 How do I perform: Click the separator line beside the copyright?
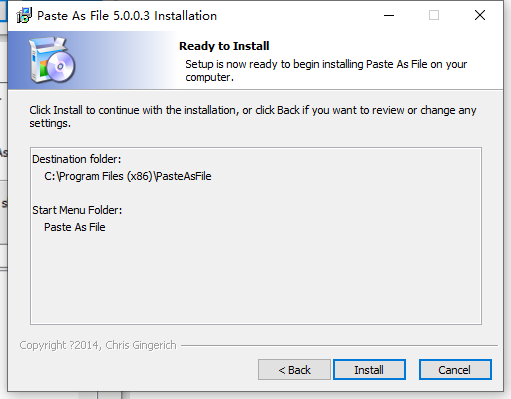pyautogui.click(x=339, y=345)
